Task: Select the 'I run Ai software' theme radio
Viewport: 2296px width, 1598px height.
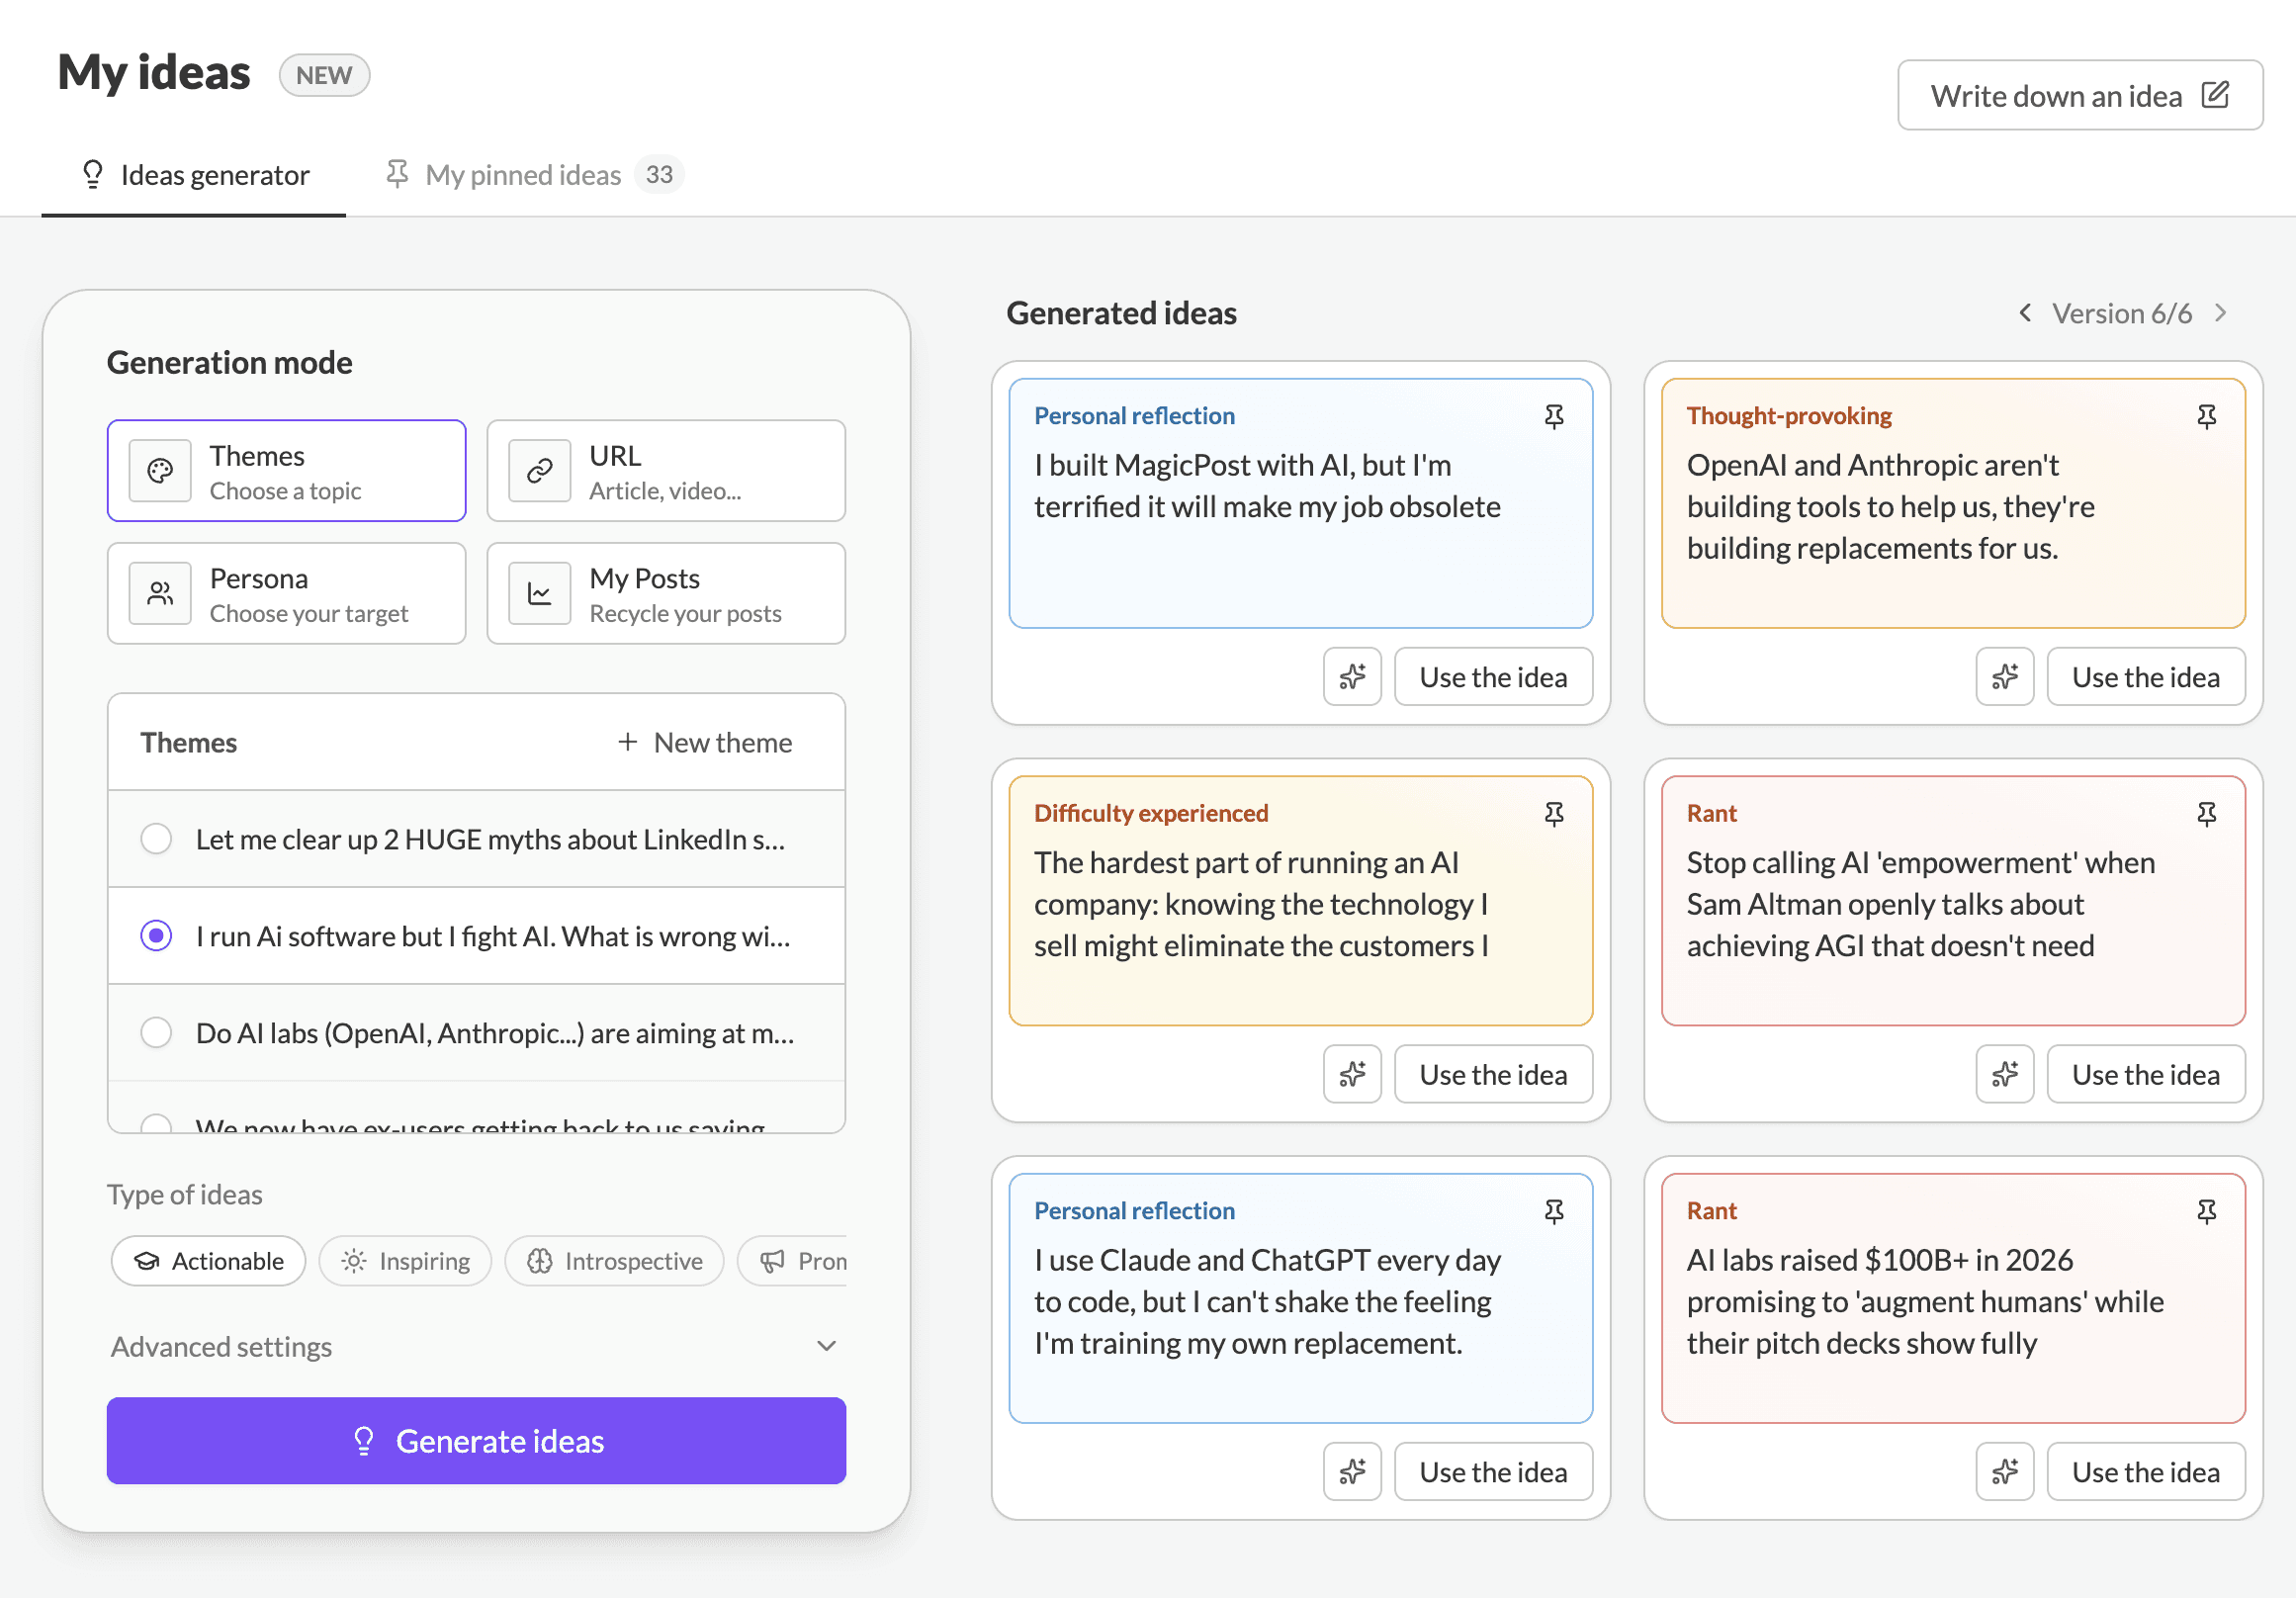Action: coord(156,936)
